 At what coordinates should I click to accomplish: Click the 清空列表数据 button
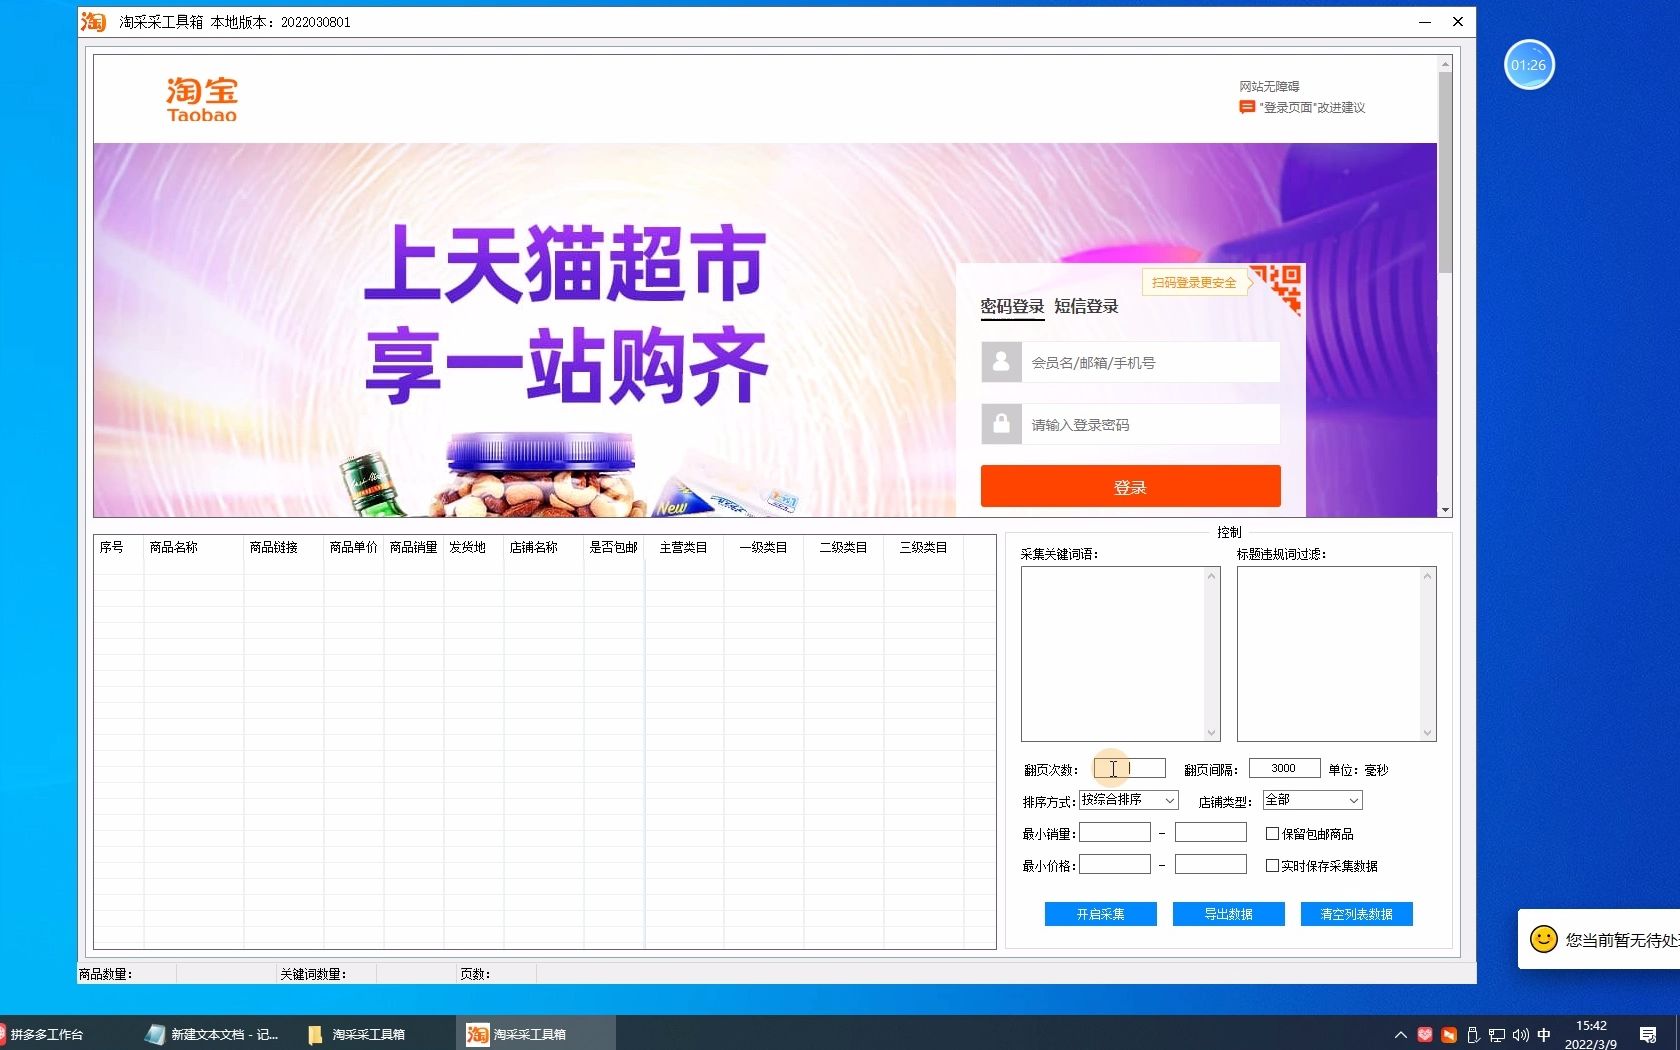point(1356,914)
